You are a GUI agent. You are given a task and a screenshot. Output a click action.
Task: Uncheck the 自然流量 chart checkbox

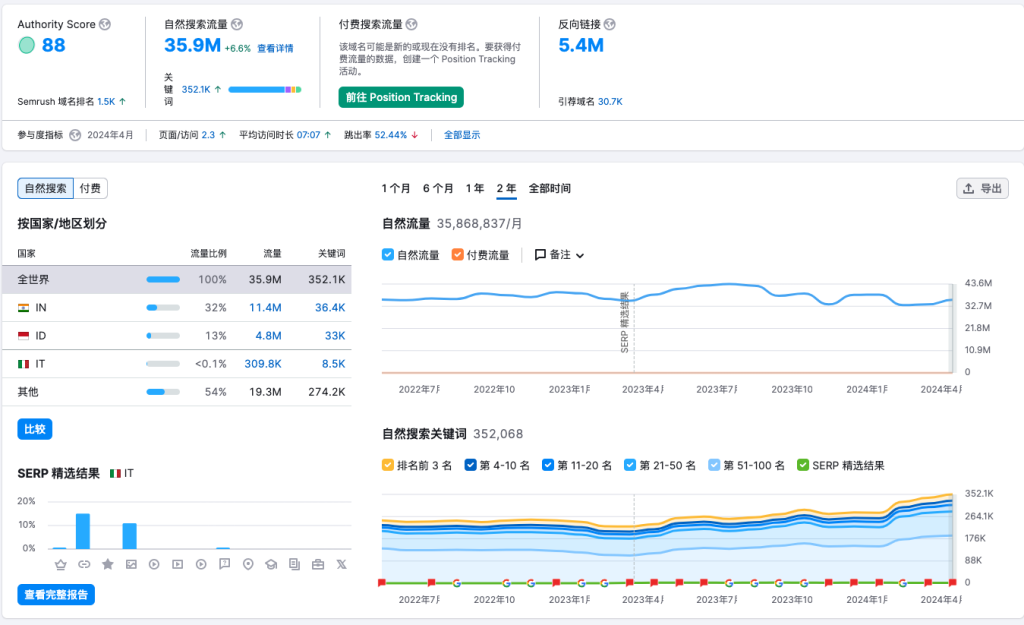click(388, 255)
